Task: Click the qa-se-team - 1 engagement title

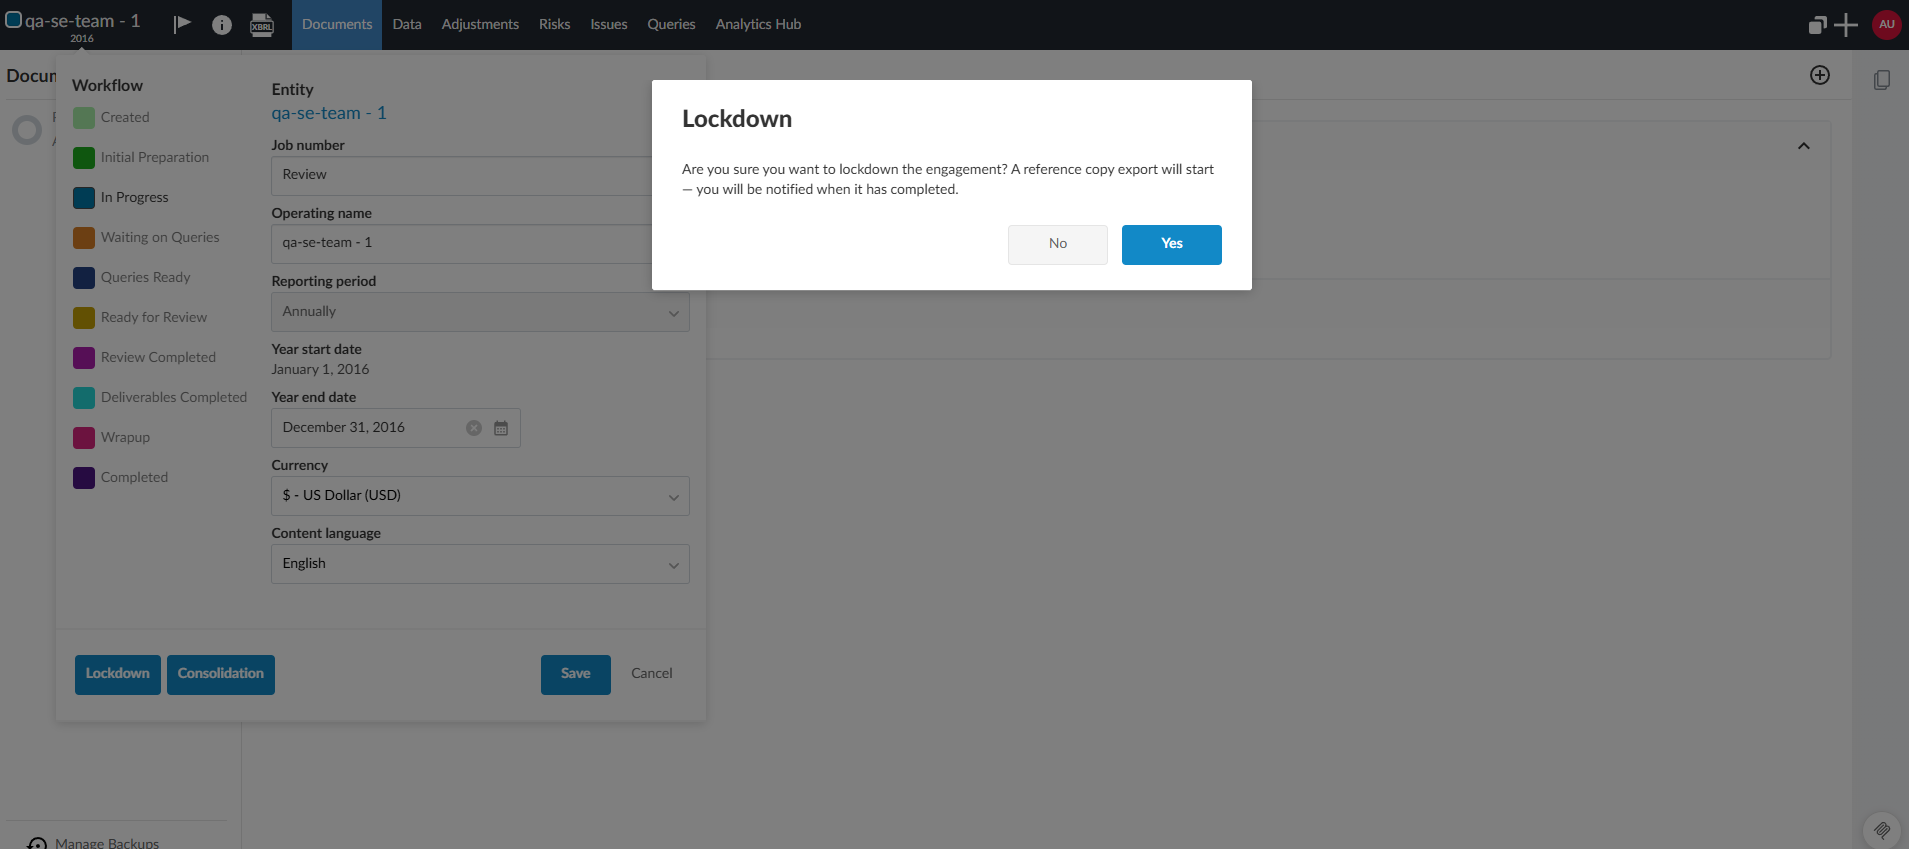Action: tap(82, 21)
